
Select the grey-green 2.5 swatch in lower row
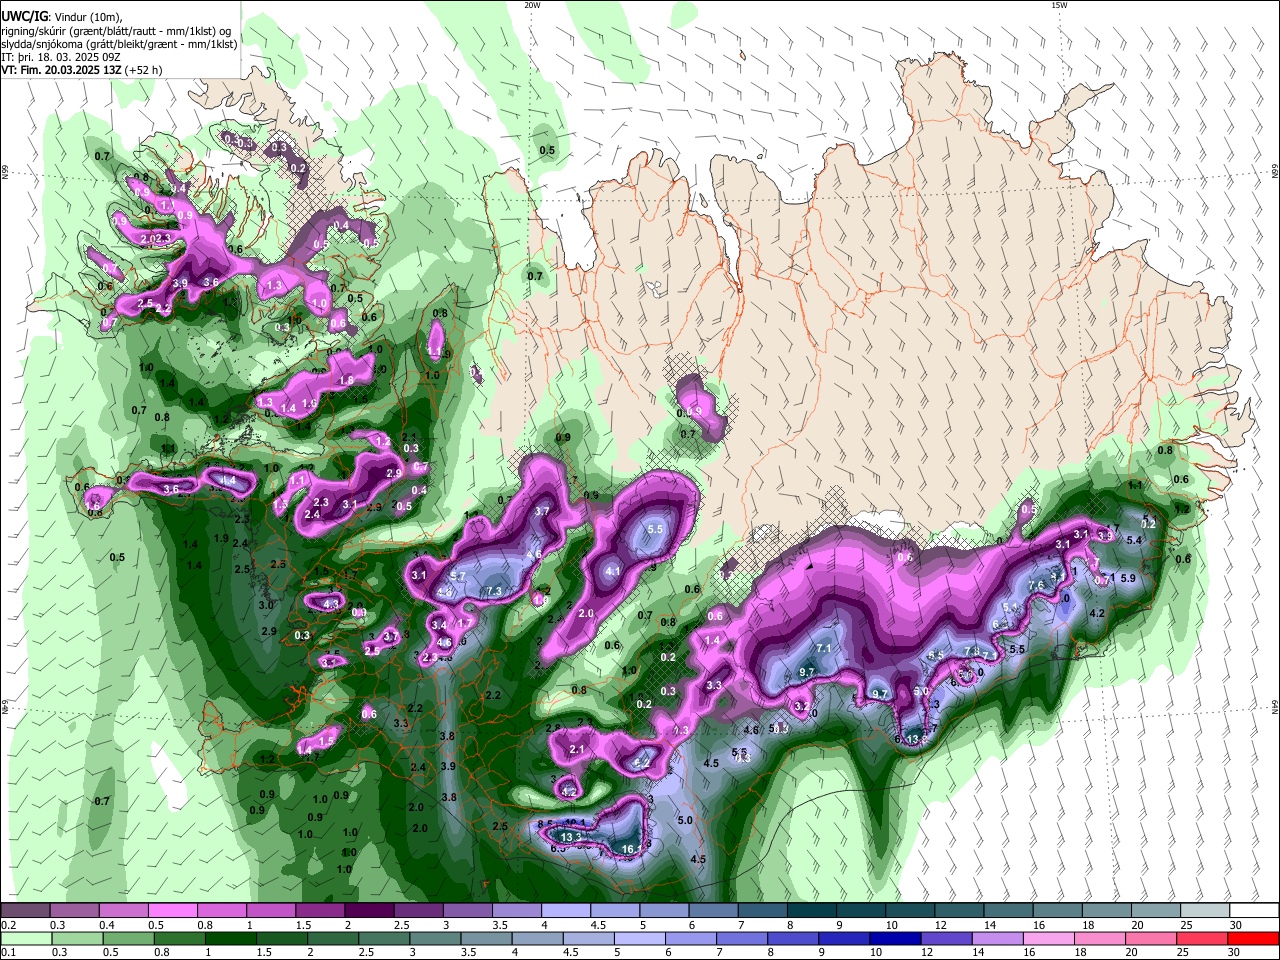pyautogui.click(x=383, y=938)
